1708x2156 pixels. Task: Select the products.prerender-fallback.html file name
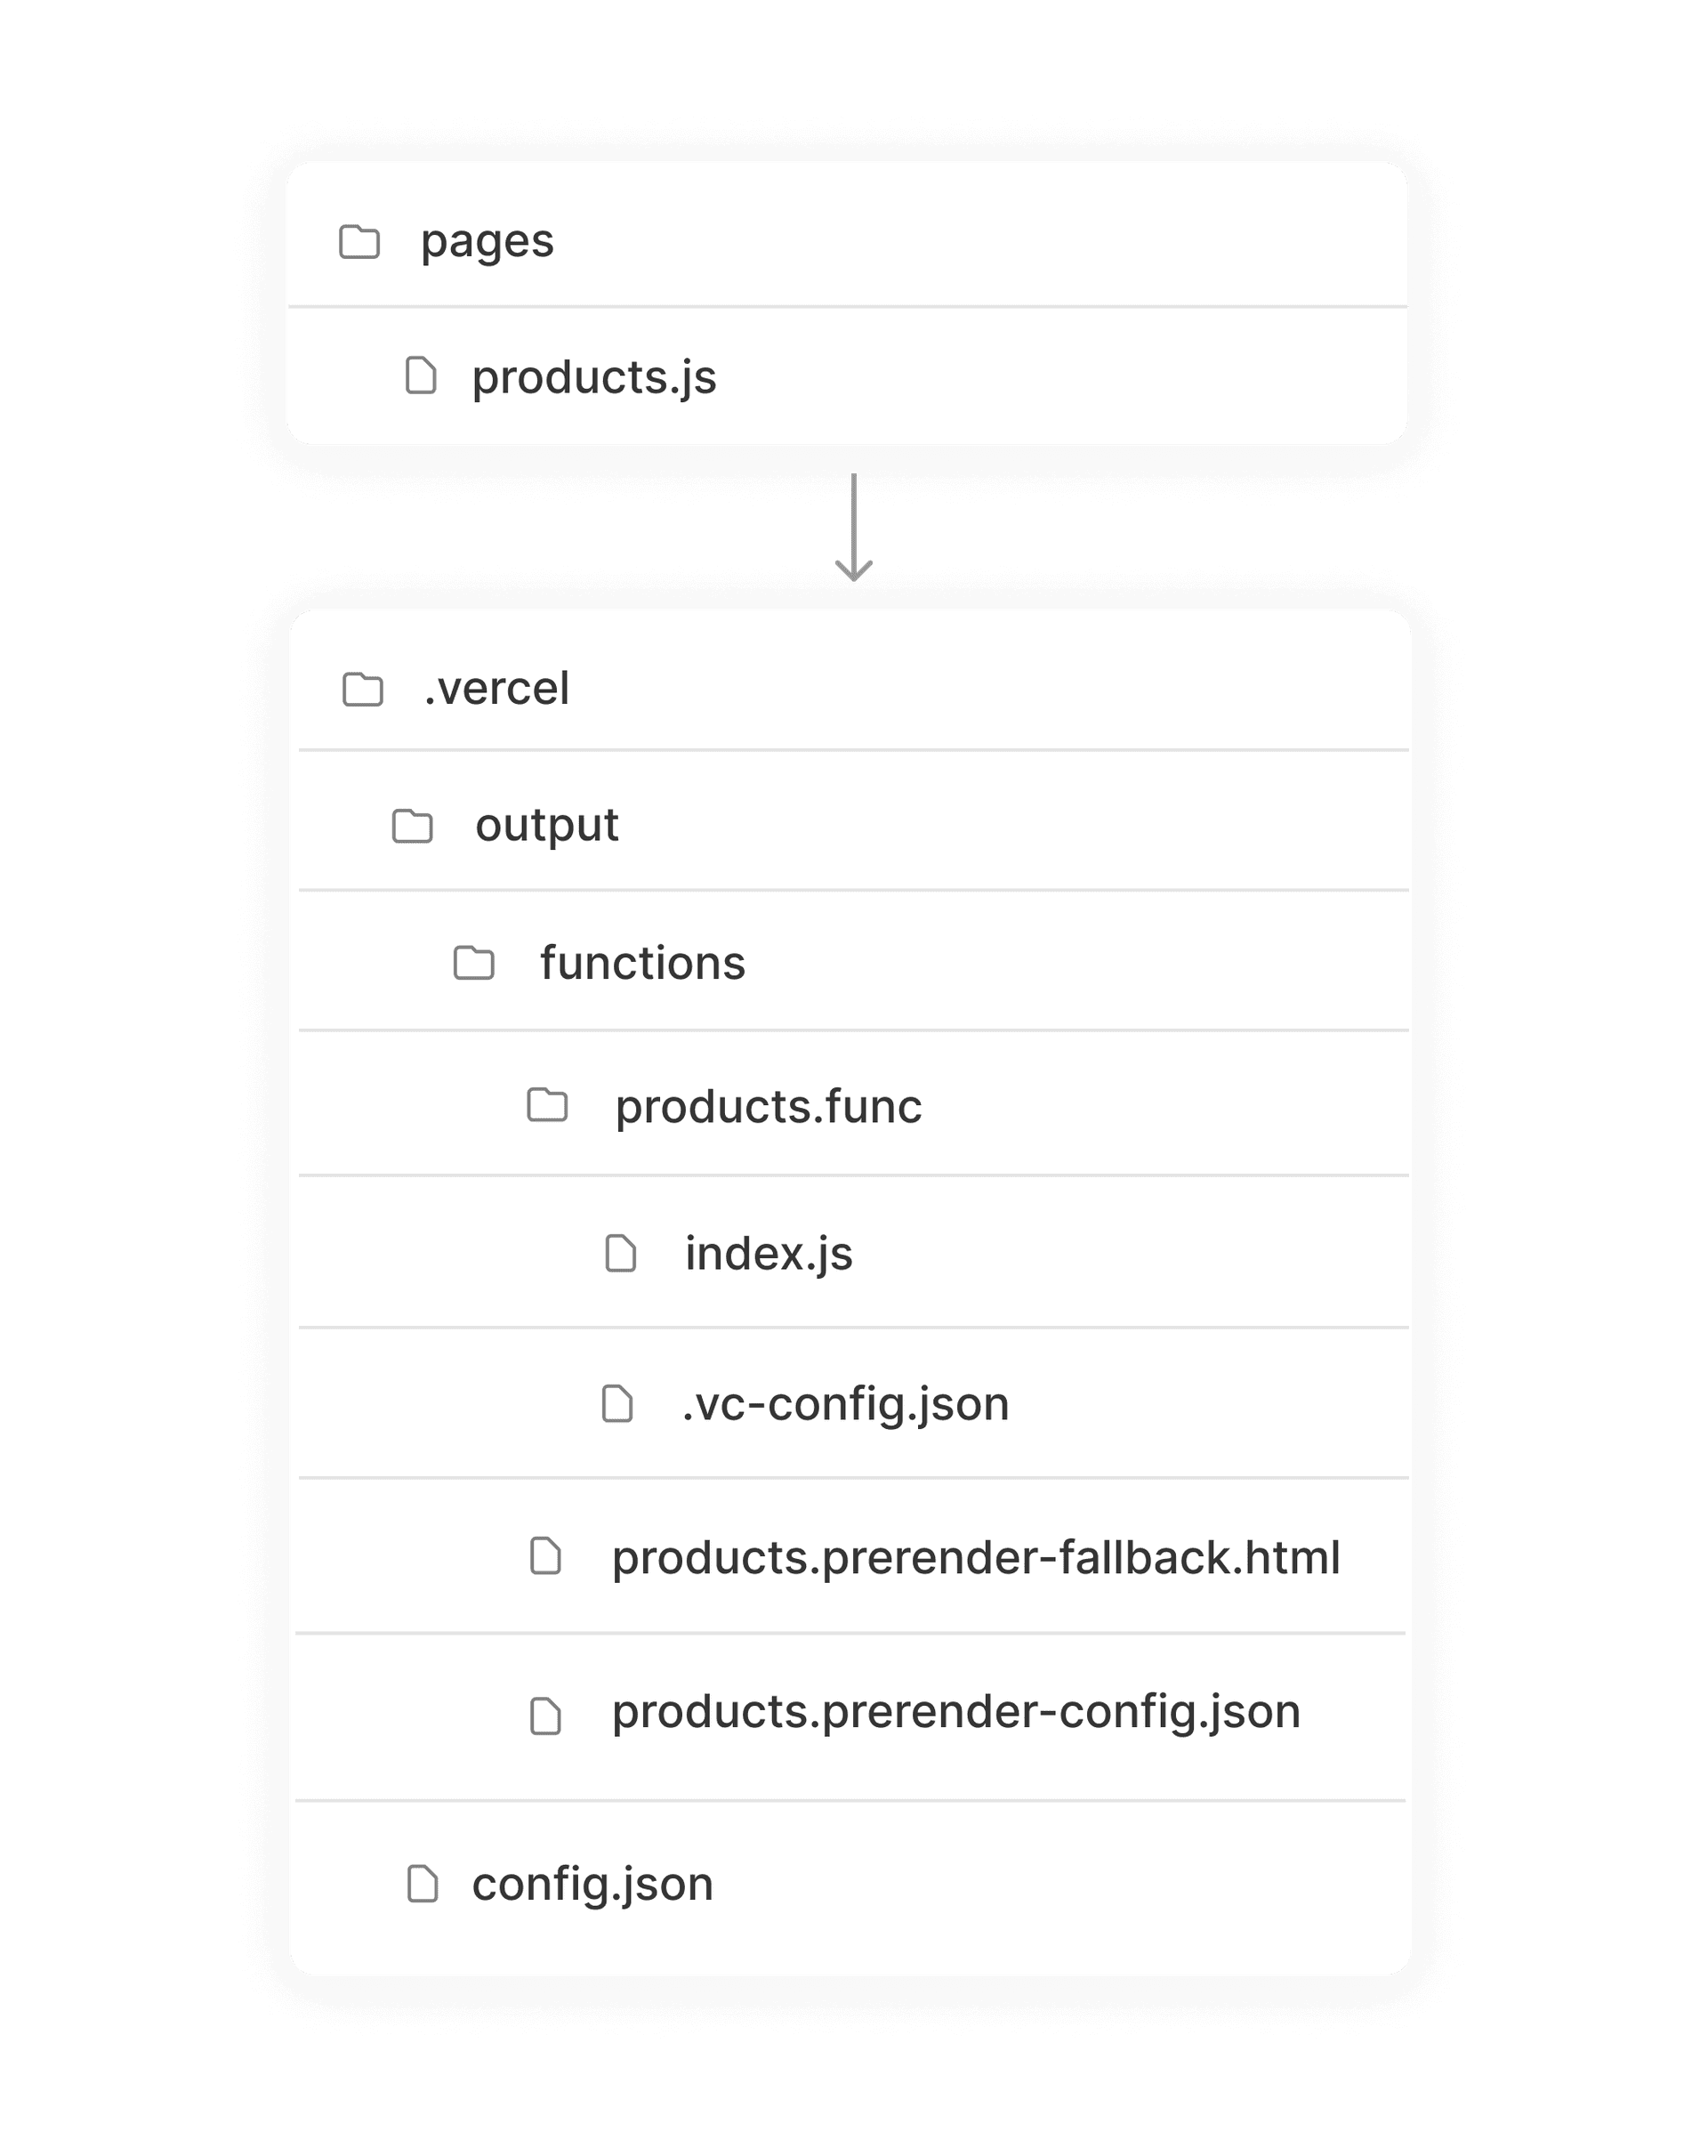coord(976,1558)
